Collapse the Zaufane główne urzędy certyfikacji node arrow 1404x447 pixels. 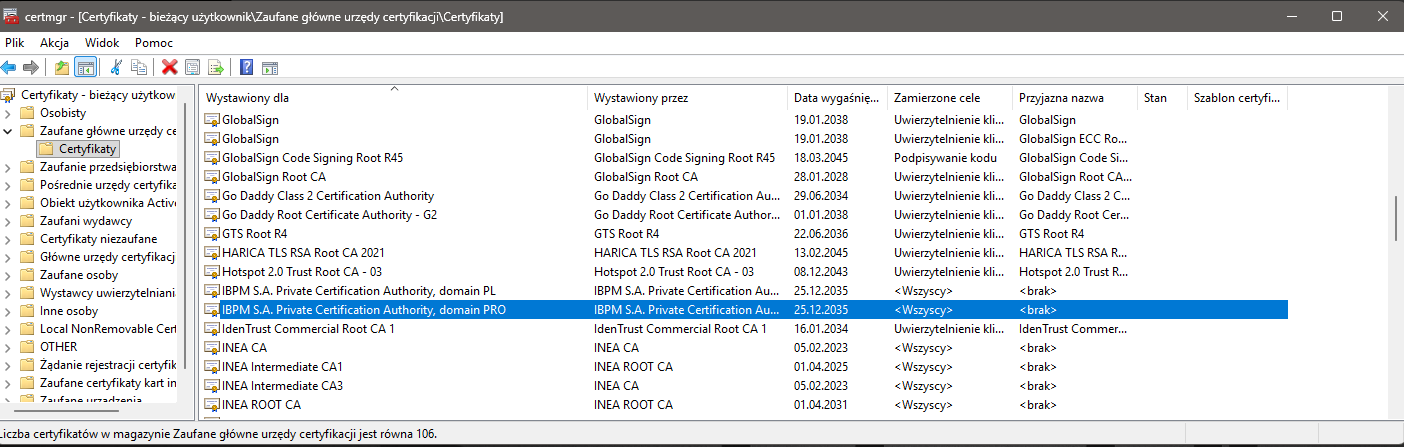(8, 131)
